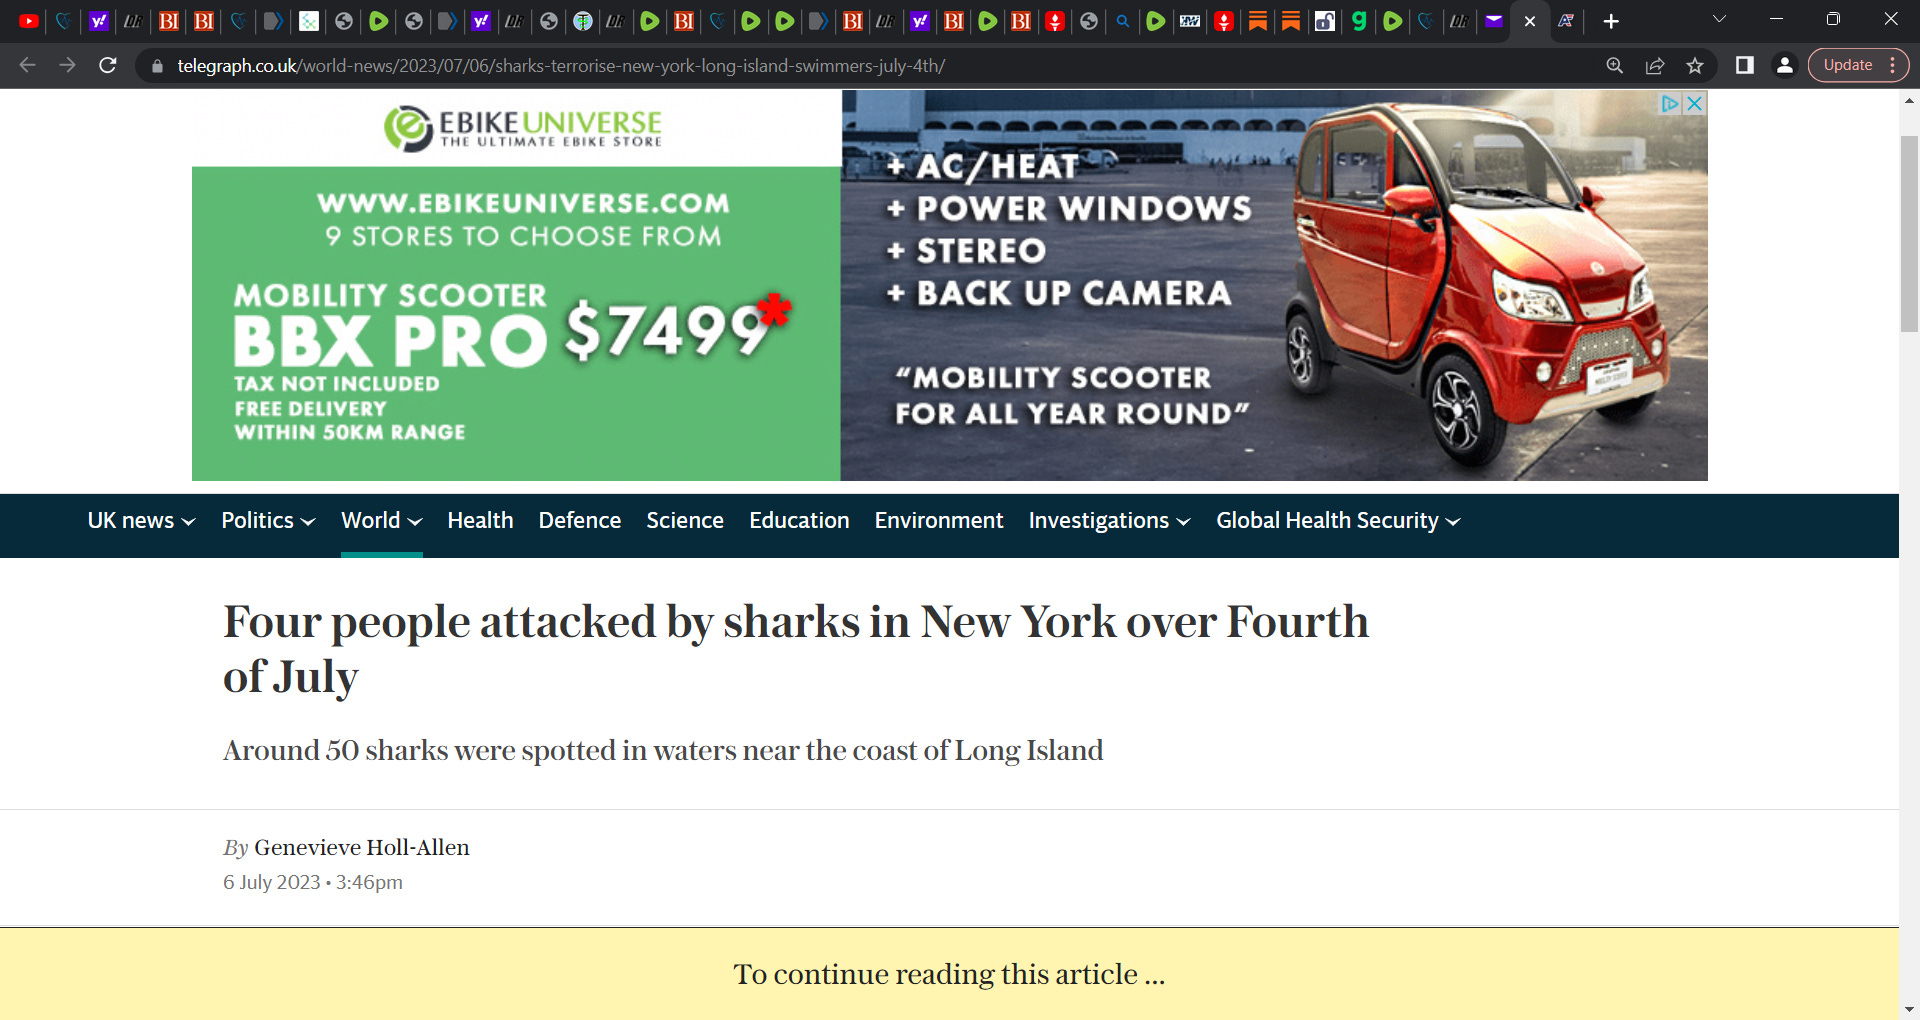Reload the Telegraph page

(x=108, y=65)
